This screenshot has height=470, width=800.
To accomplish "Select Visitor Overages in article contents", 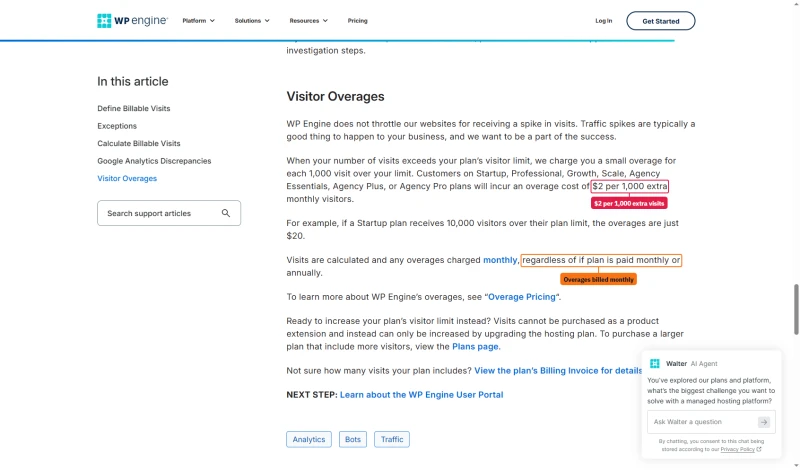I will click(x=127, y=178).
